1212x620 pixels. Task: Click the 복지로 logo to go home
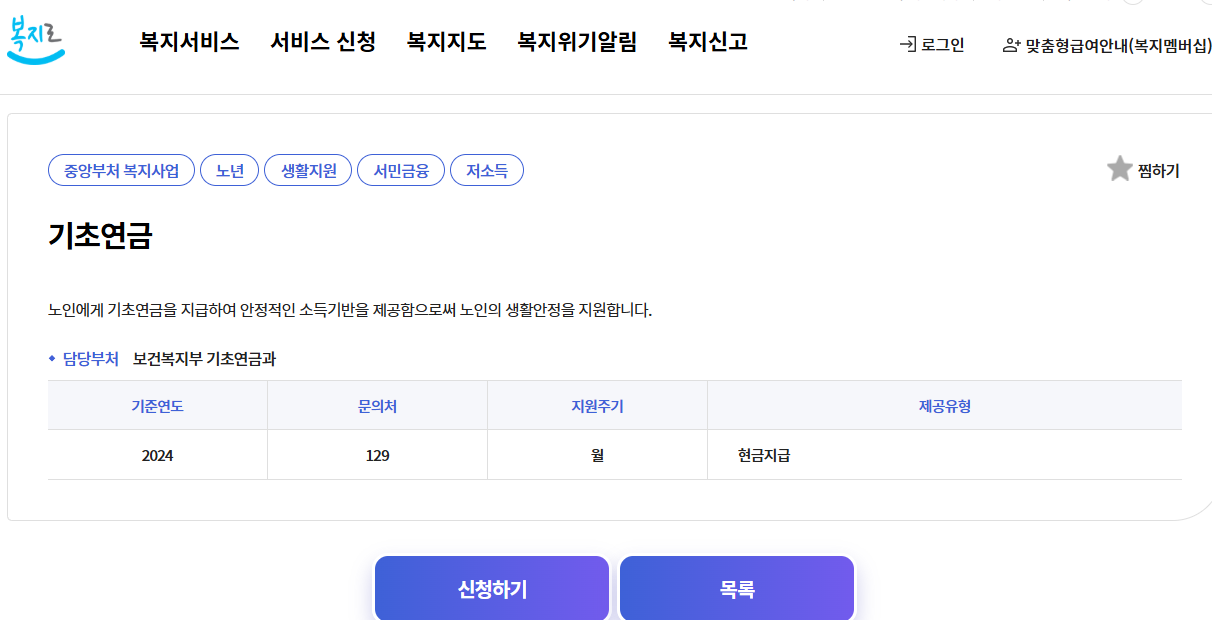(38, 38)
